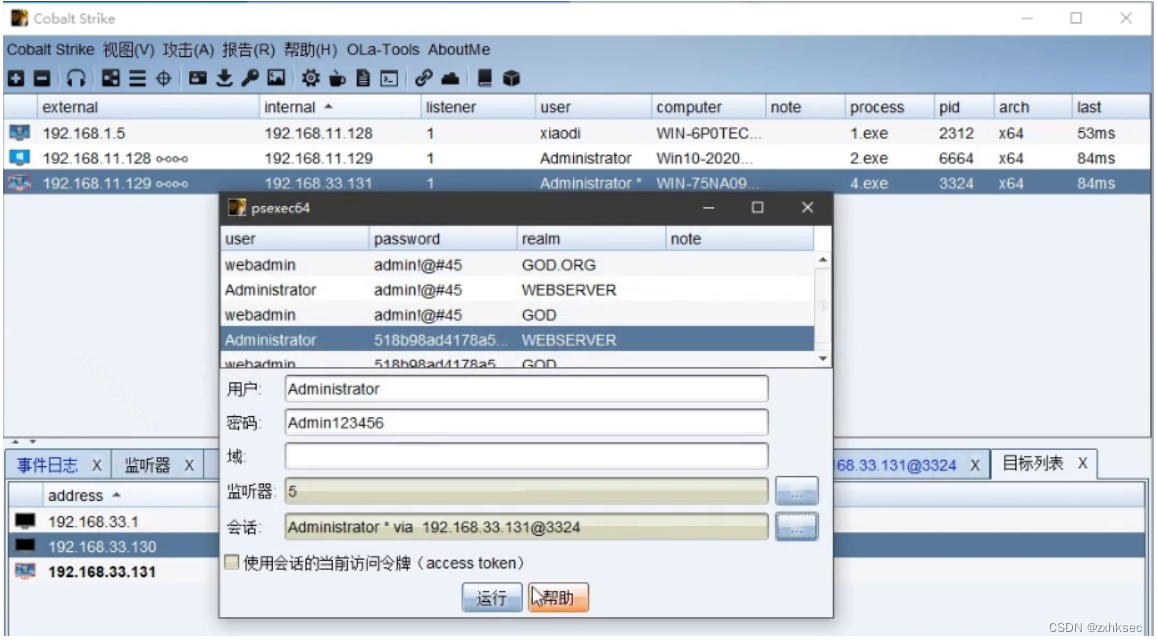Open the 监听器 listener picker button

[797, 491]
